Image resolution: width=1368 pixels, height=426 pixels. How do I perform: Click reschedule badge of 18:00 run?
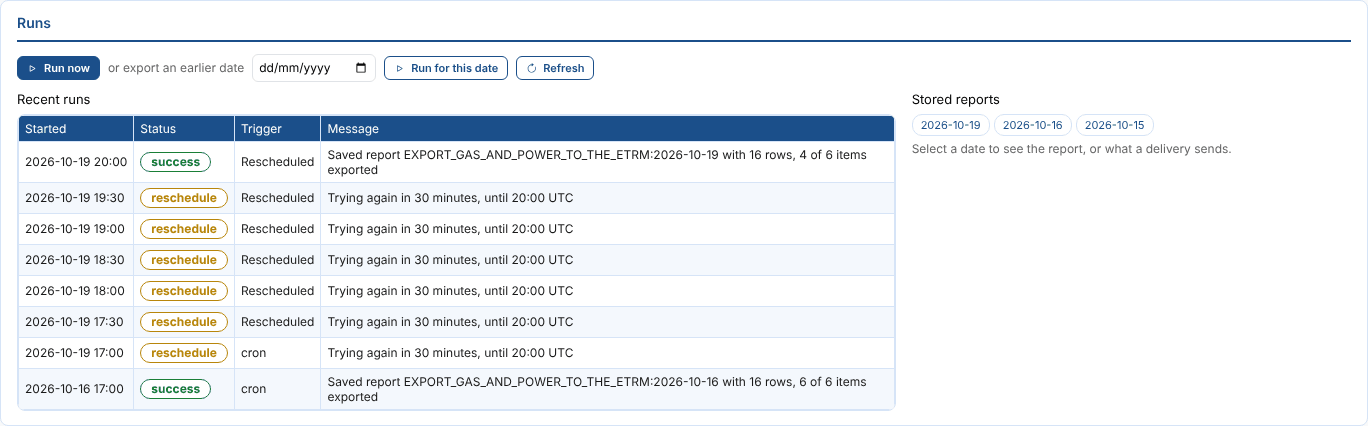(184, 291)
